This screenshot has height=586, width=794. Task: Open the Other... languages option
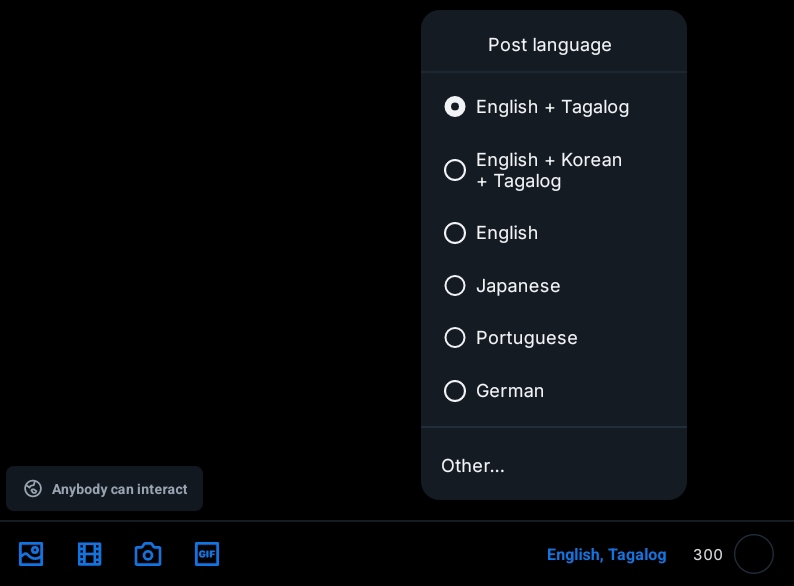coord(473,466)
